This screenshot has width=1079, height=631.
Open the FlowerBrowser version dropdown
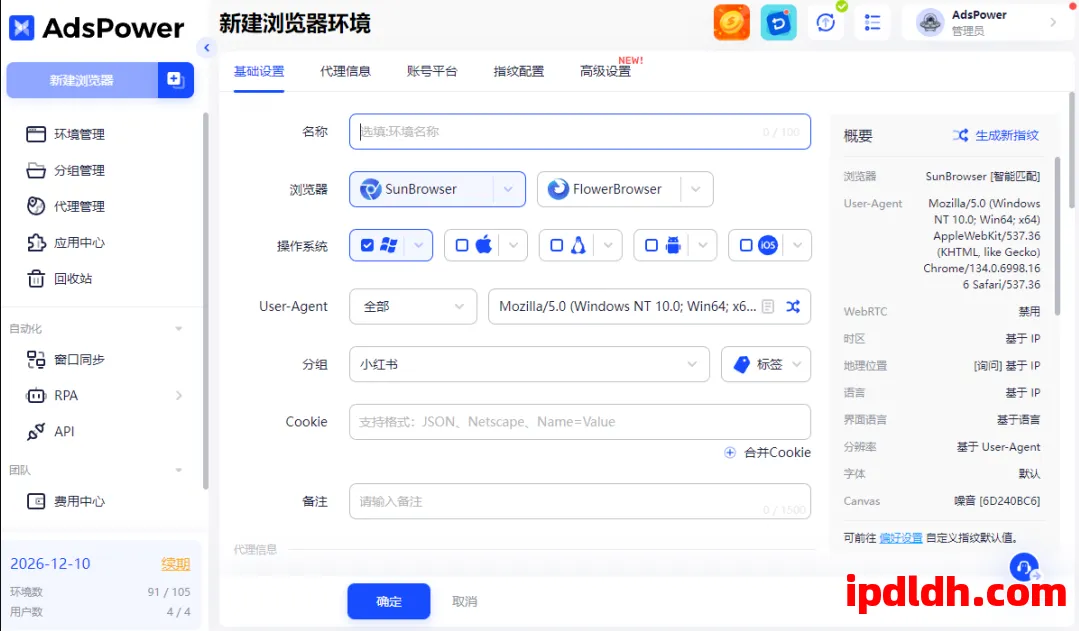tap(696, 189)
